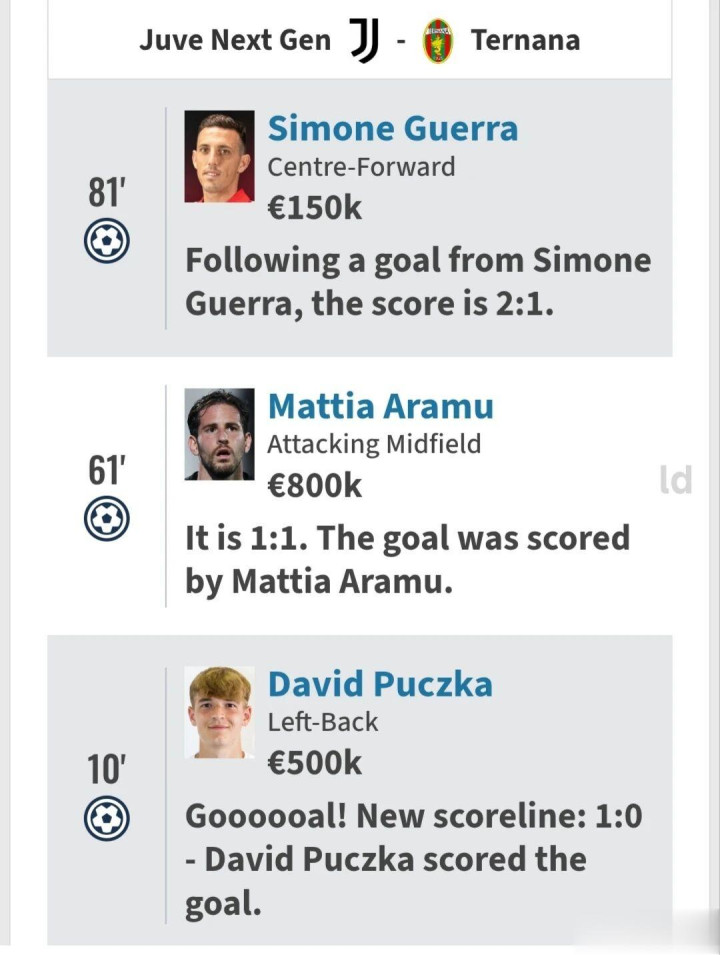Open Mattia Aramu's player photo
The image size is (720, 955).
tap(219, 435)
